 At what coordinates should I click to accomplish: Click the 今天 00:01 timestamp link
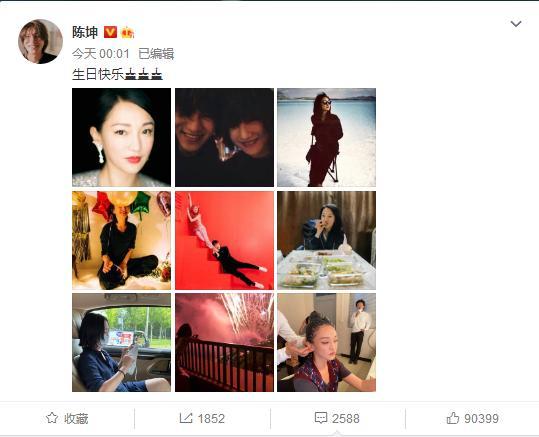(101, 54)
